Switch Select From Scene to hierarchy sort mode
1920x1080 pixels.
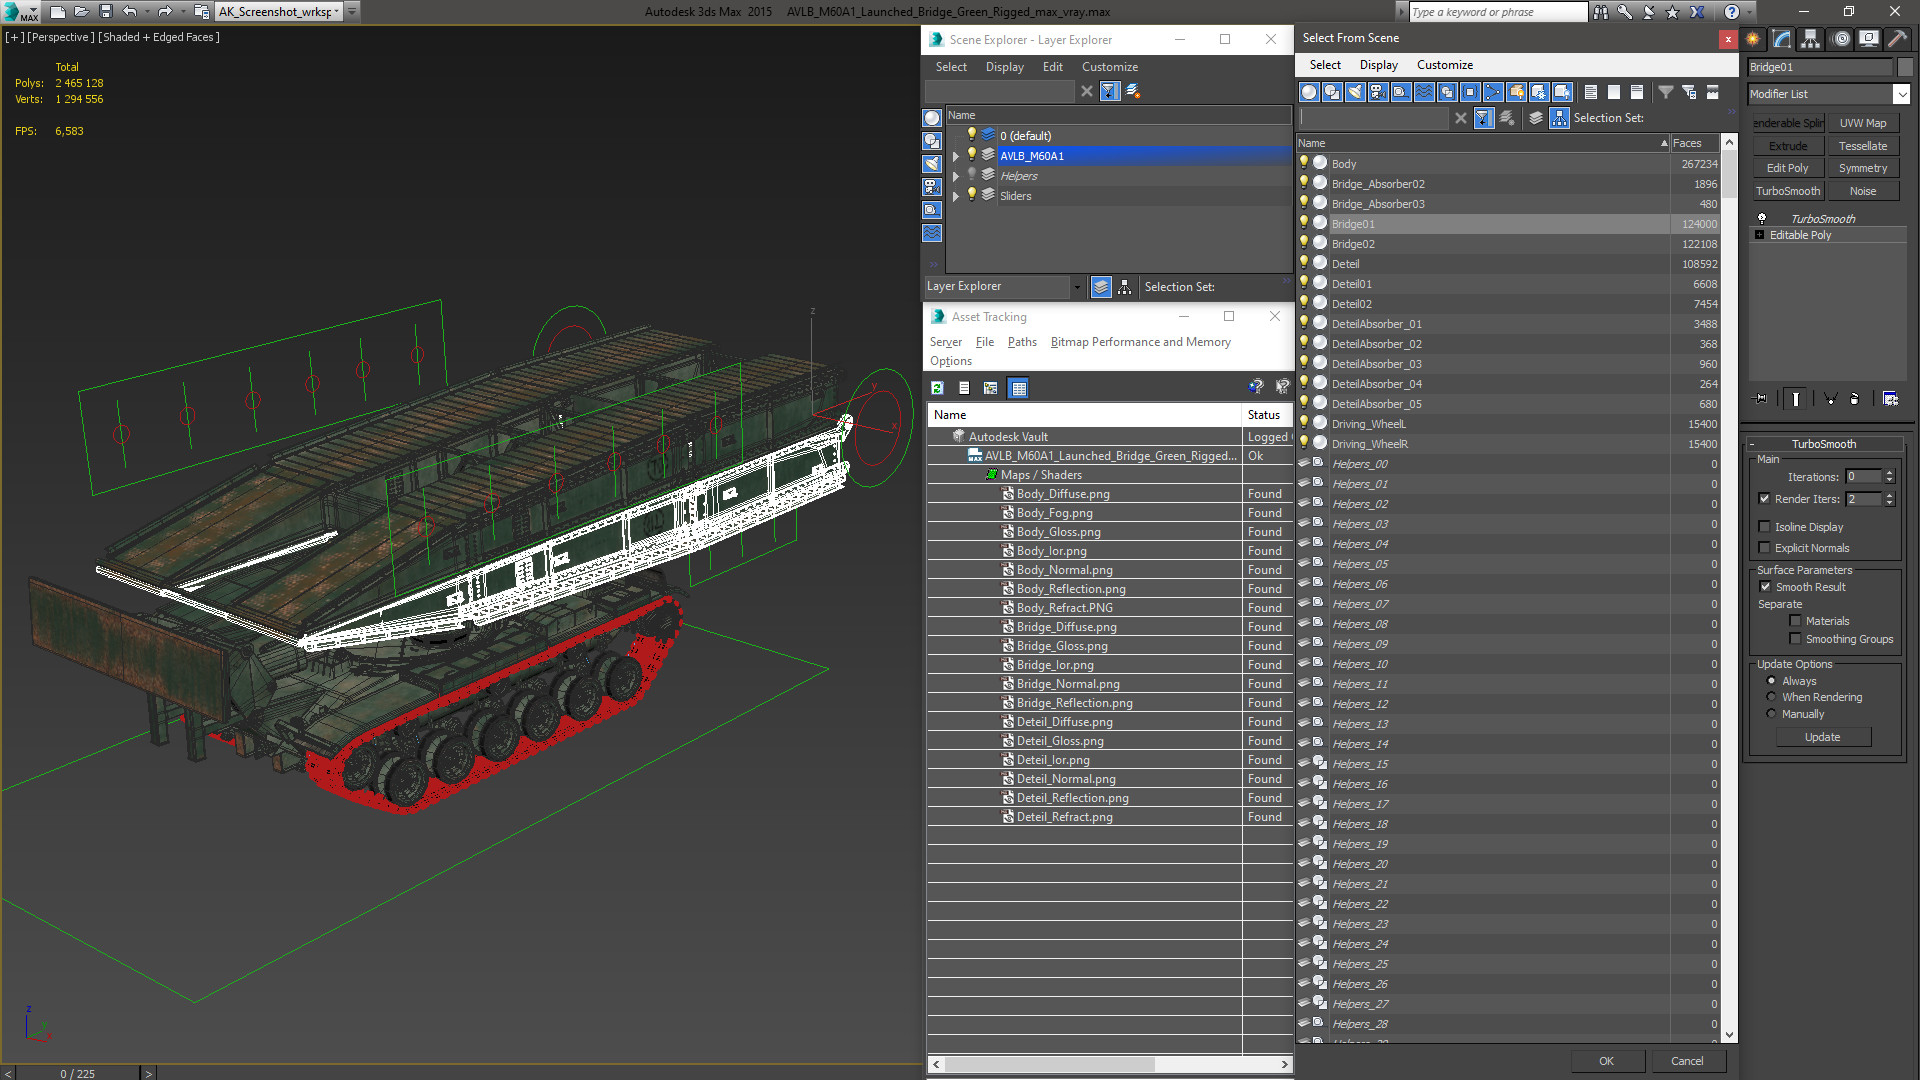point(1559,118)
